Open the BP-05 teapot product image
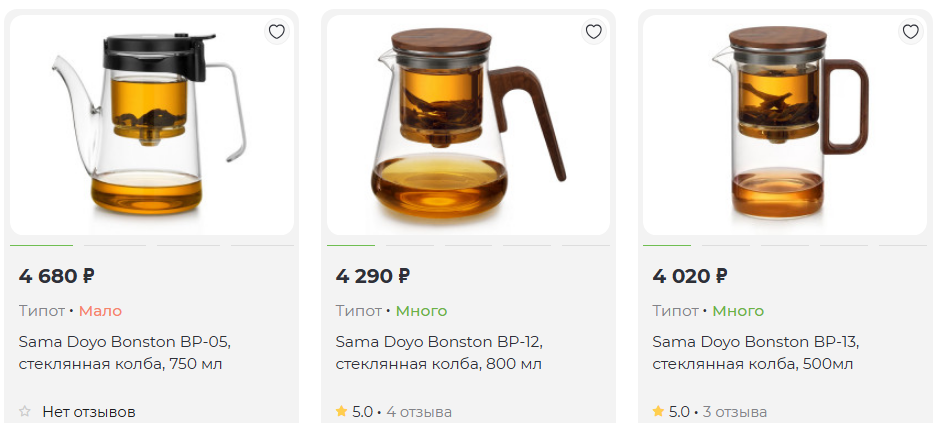This screenshot has height=423, width=940. click(x=152, y=125)
